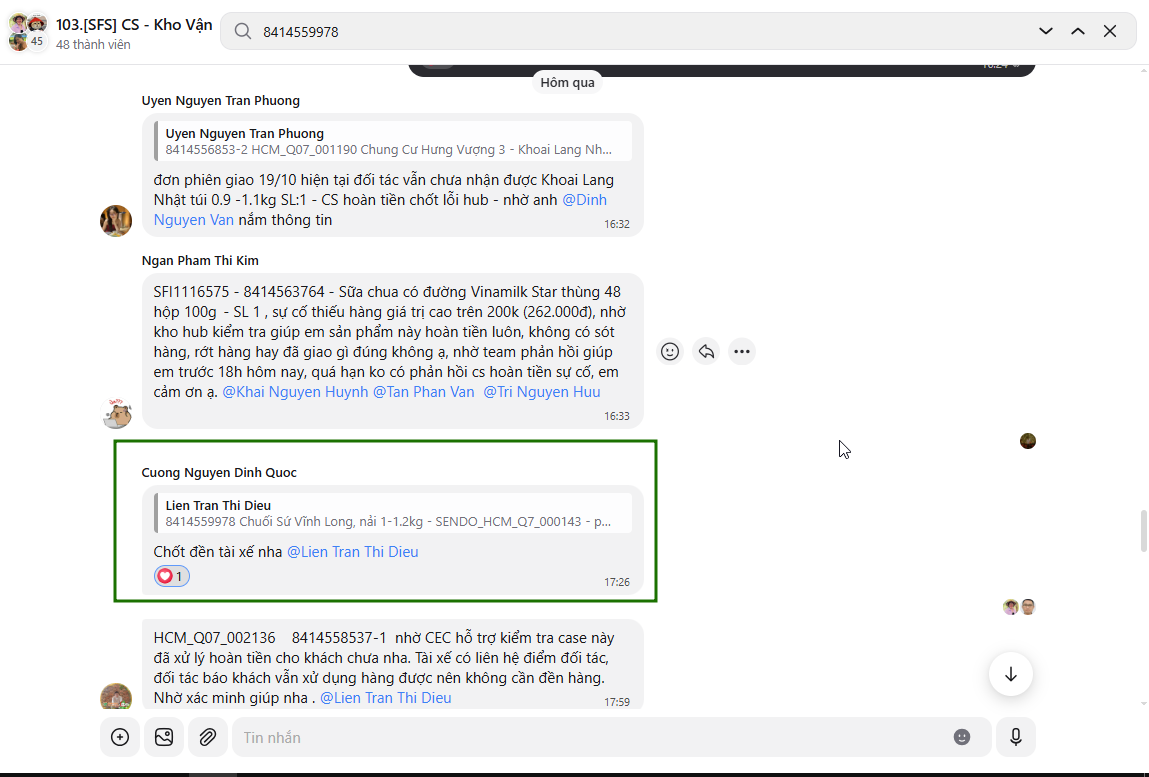Screen dimensions: 1149x777
Task: Open emoji picker in message box
Action: point(961,737)
